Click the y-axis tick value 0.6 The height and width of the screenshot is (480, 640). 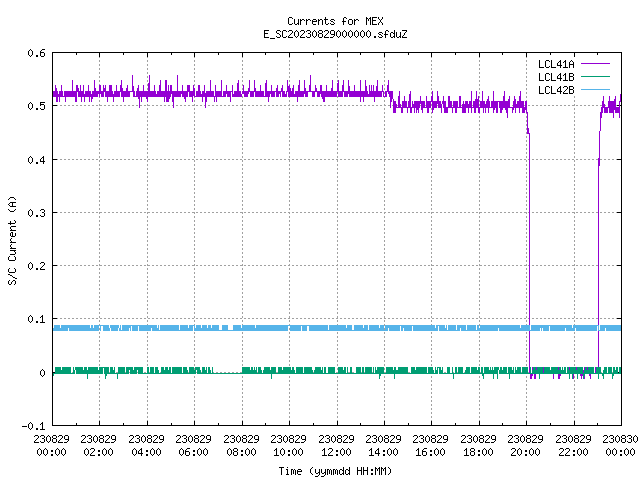36,53
